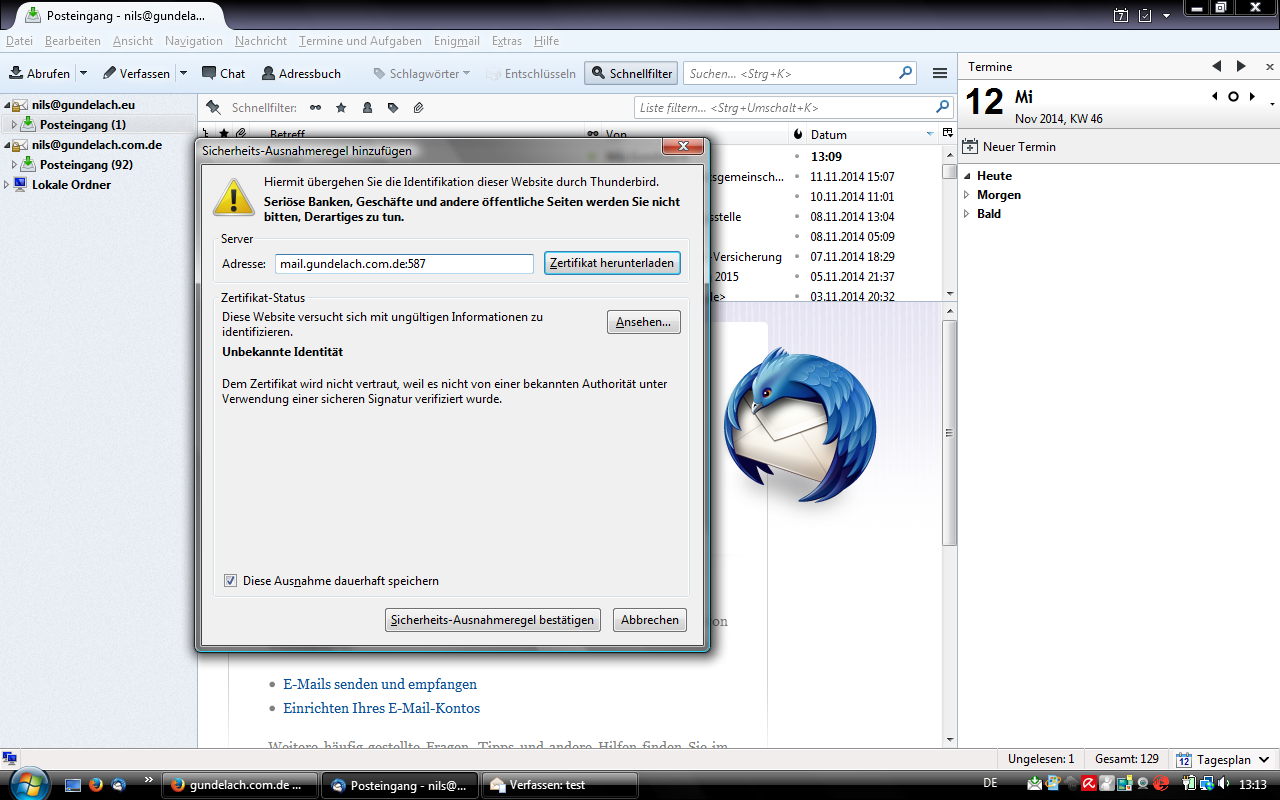Click the Neuer Termin calendar icon
1280x800 pixels.
point(969,147)
